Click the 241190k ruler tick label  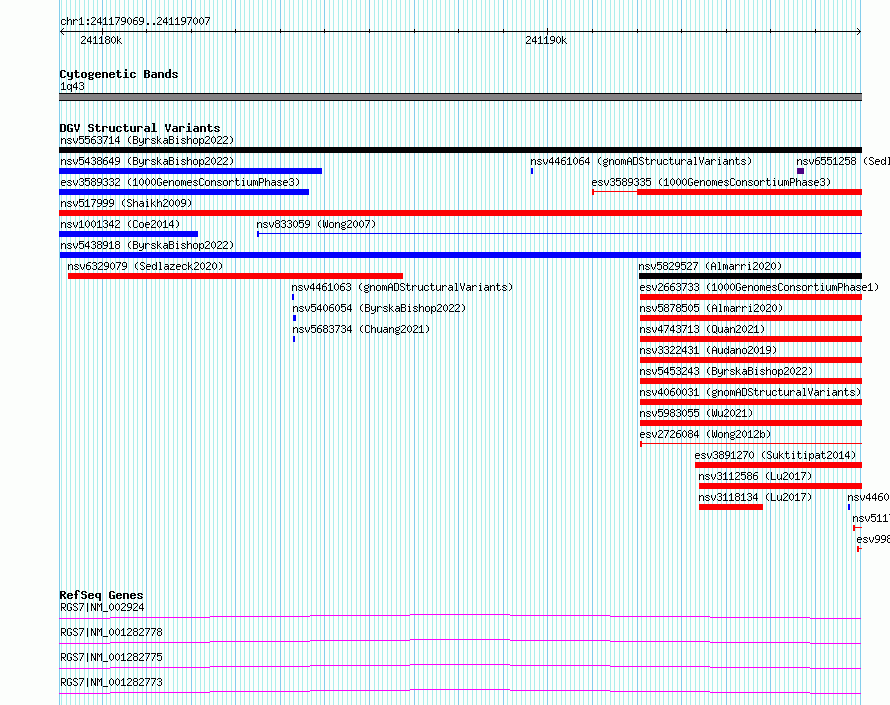[546, 40]
